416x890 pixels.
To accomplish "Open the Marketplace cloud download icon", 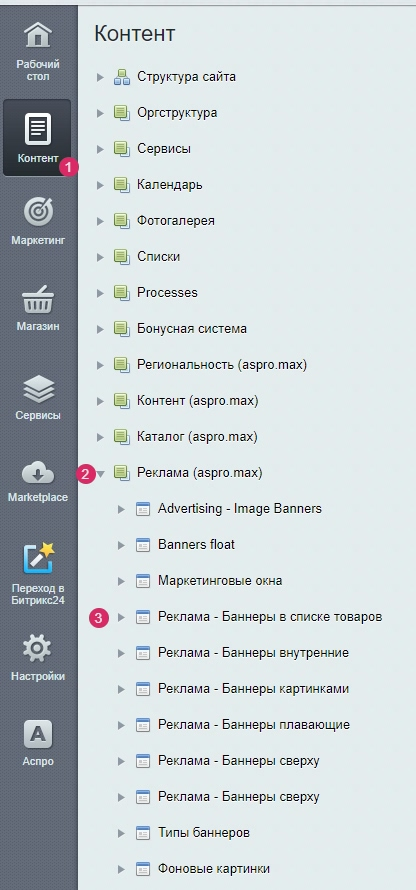I will point(38,473).
